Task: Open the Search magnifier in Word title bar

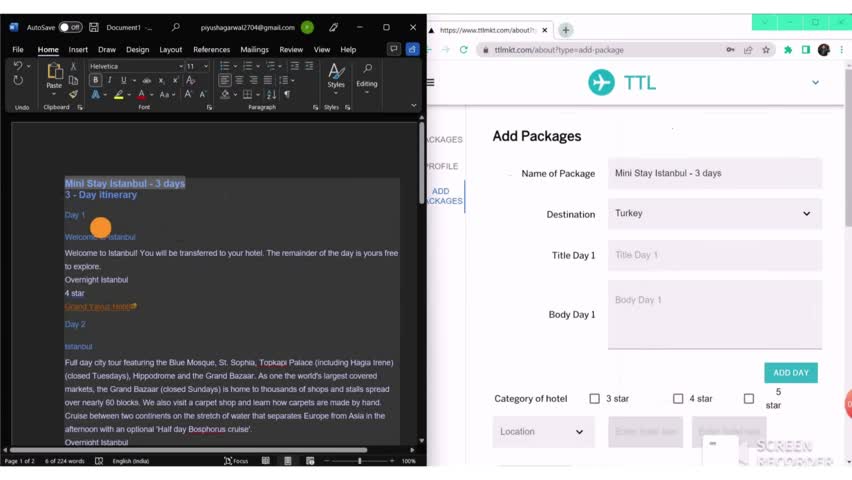Action: point(176,27)
